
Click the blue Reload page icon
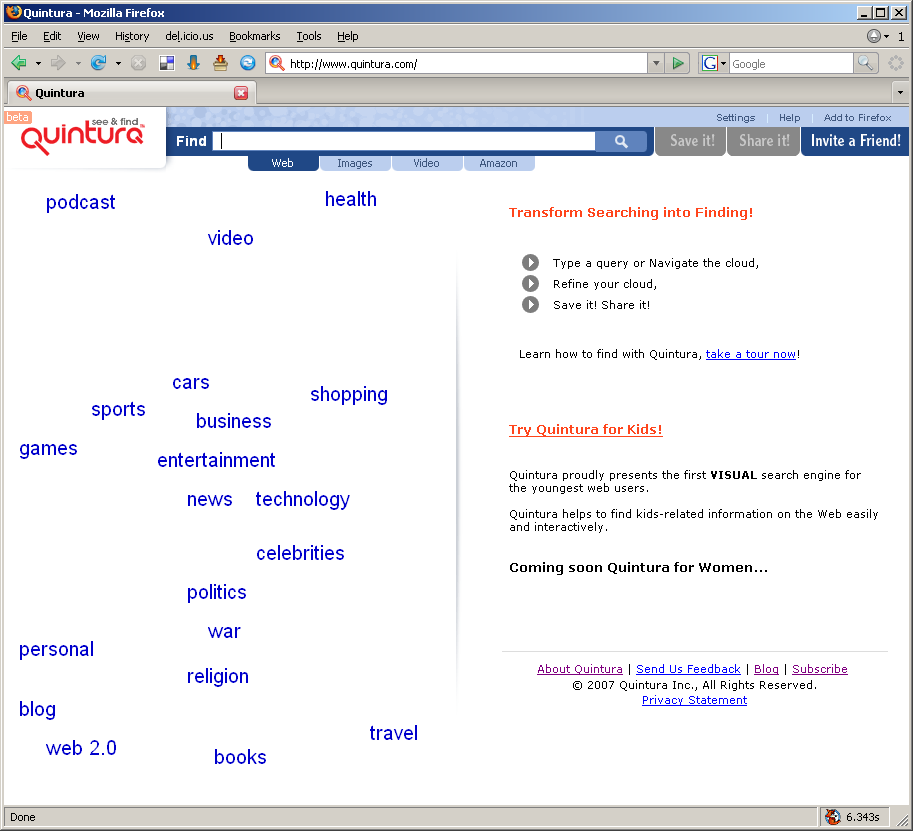(98, 63)
